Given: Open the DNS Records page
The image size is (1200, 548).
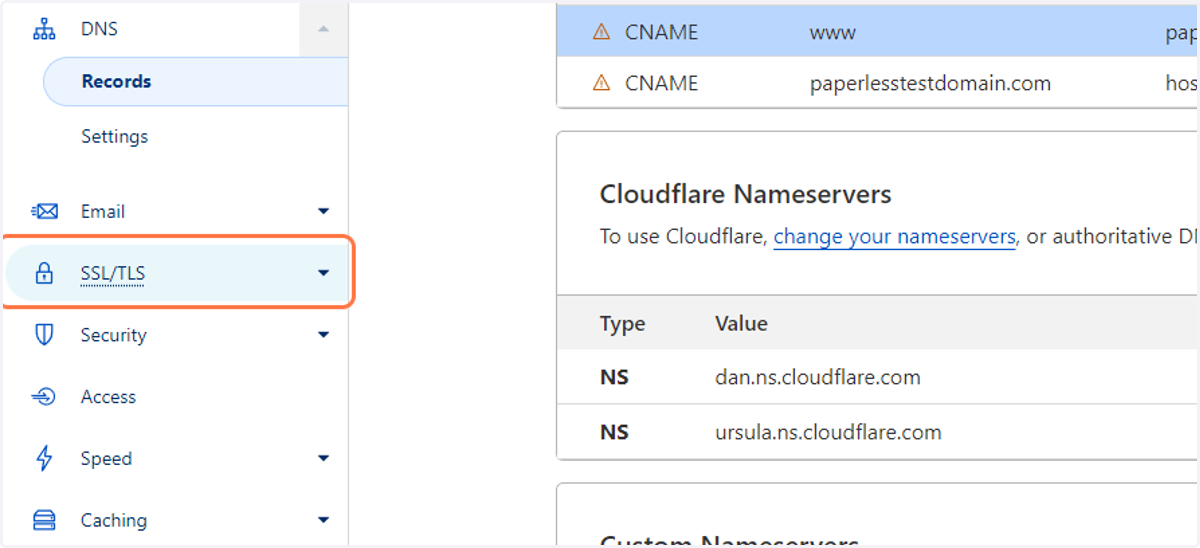Looking at the screenshot, I should click(196, 82).
